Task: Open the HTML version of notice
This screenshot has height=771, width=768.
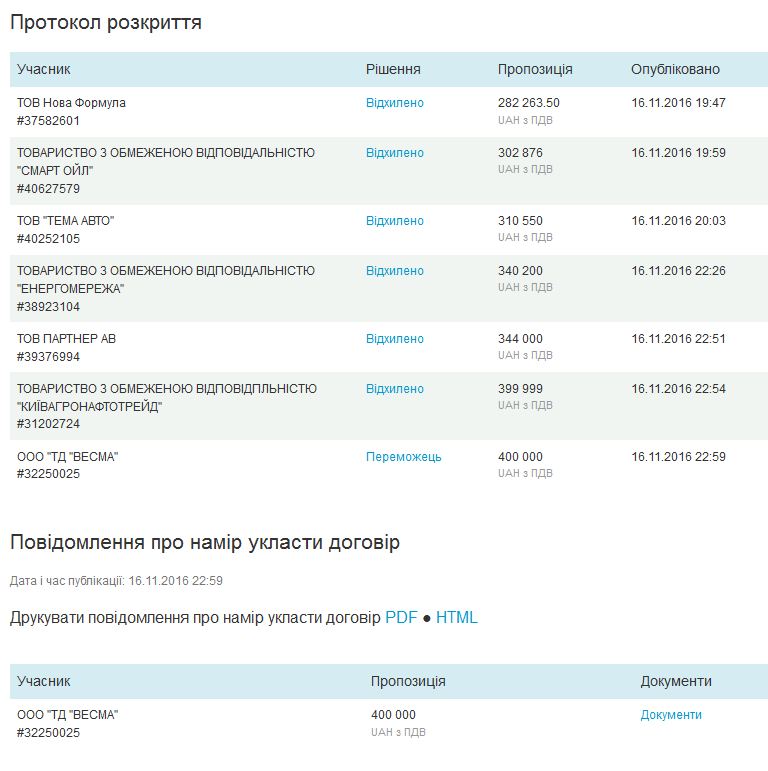Action: tap(457, 618)
